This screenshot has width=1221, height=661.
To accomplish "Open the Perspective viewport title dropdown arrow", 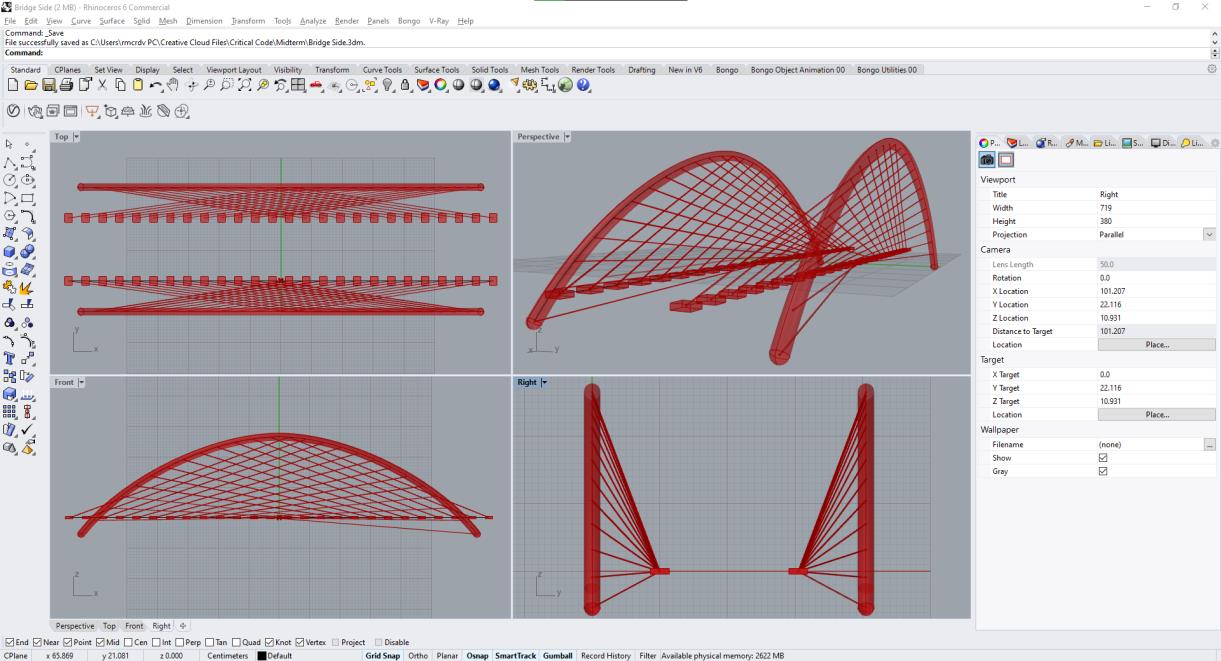I will click(x=567, y=137).
